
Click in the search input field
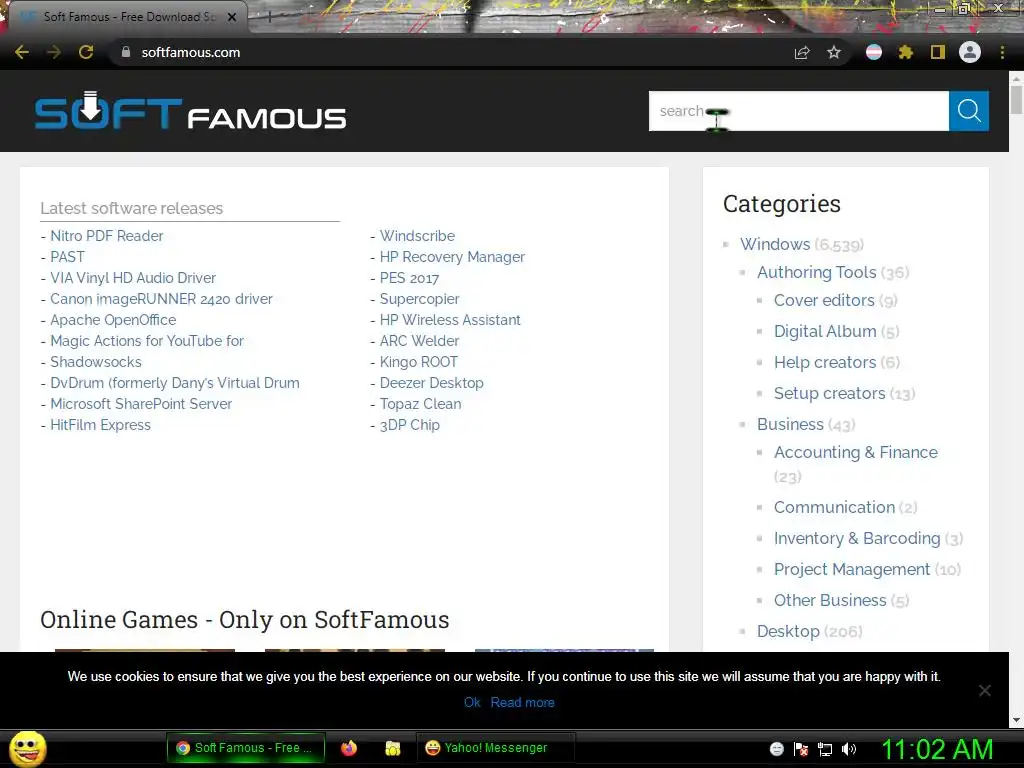point(799,111)
